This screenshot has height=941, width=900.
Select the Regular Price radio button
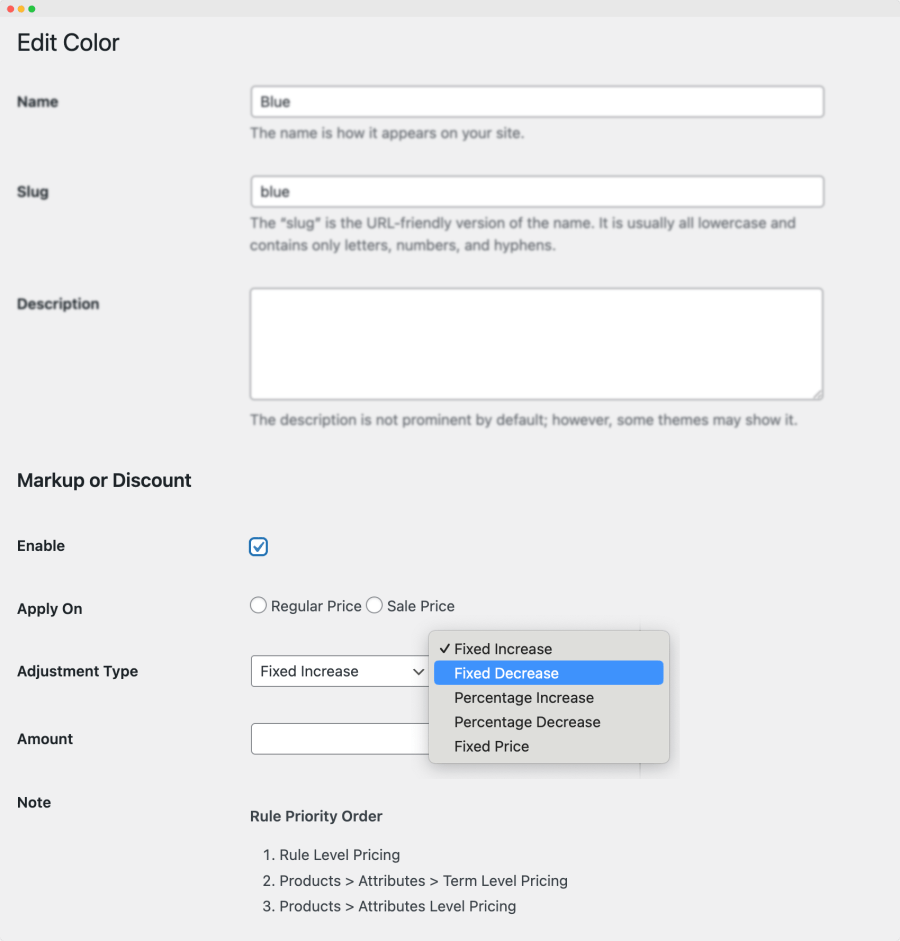coord(258,605)
